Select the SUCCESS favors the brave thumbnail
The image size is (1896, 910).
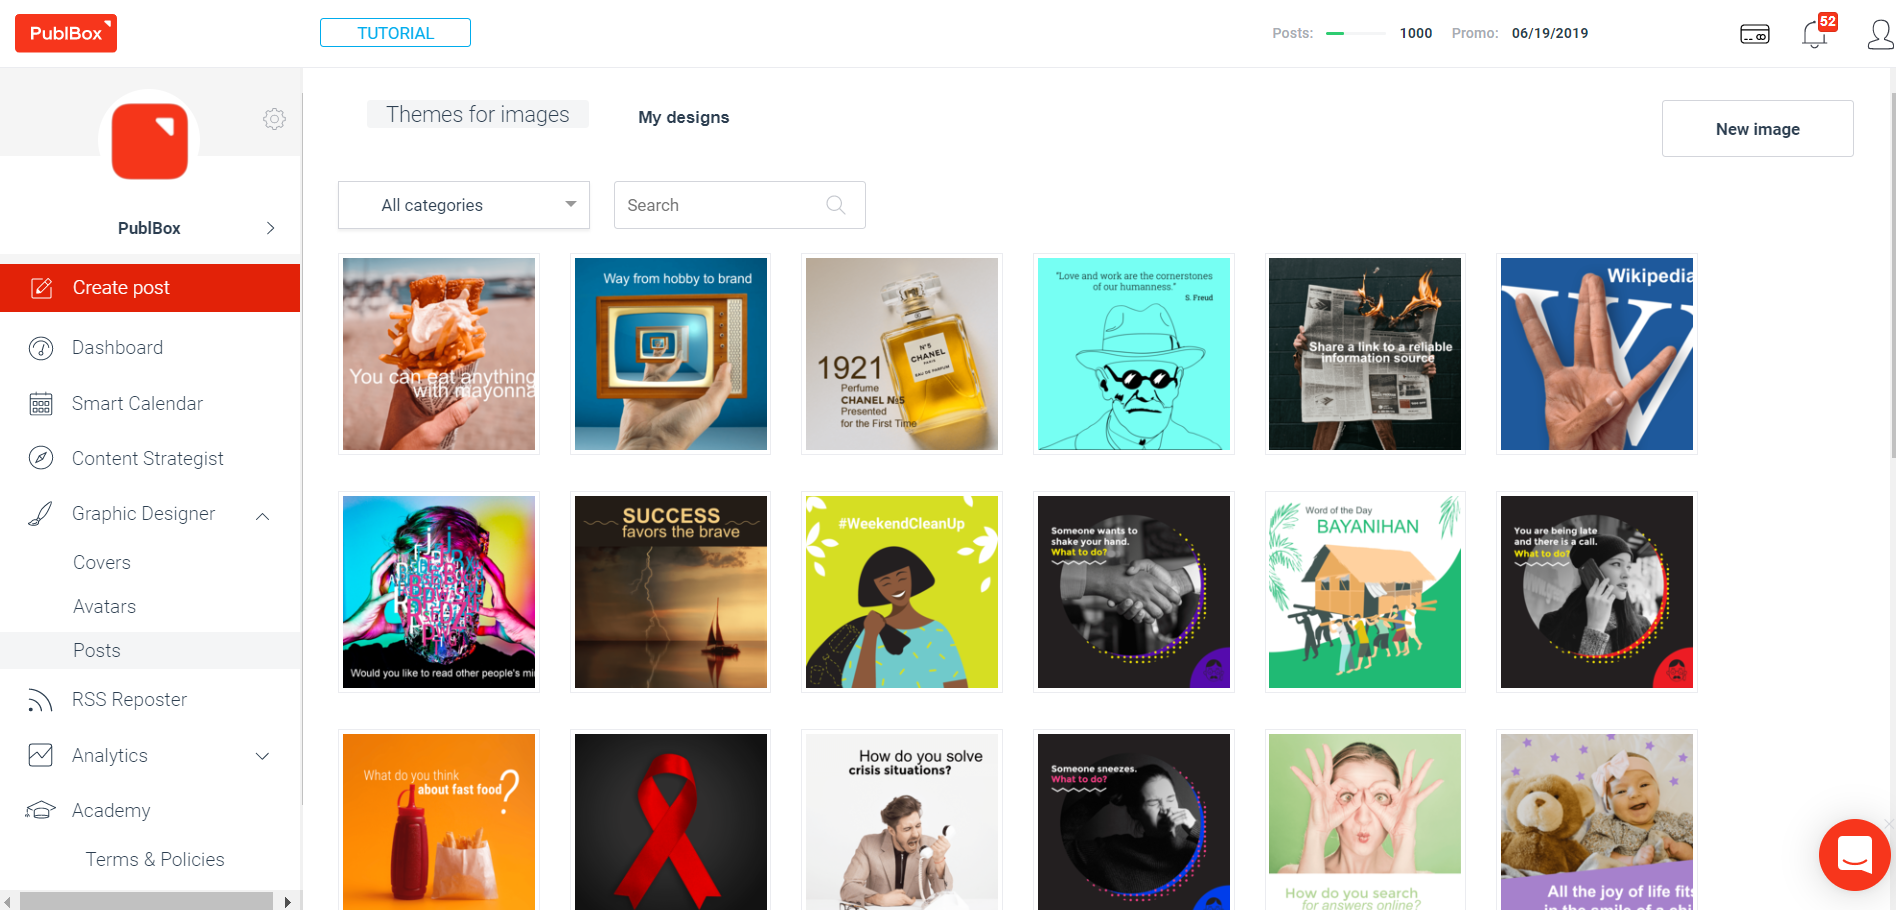click(x=671, y=592)
